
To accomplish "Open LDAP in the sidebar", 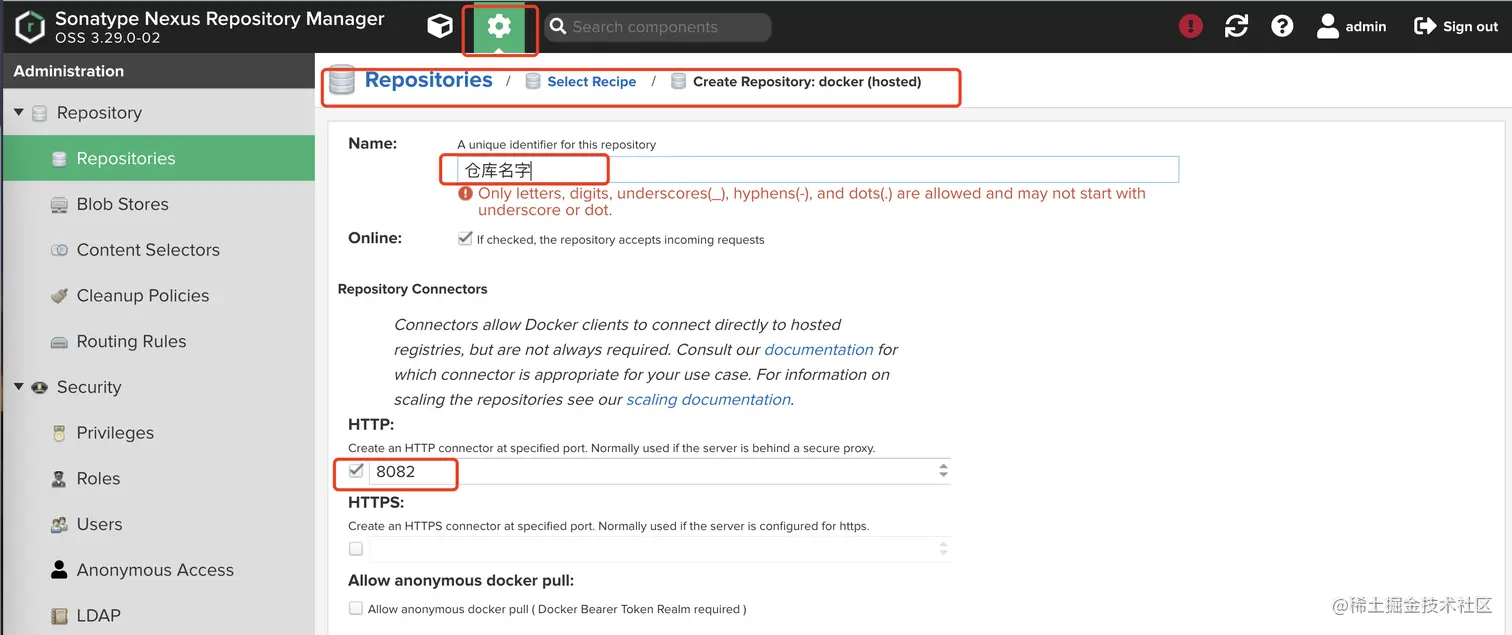I will point(159,616).
